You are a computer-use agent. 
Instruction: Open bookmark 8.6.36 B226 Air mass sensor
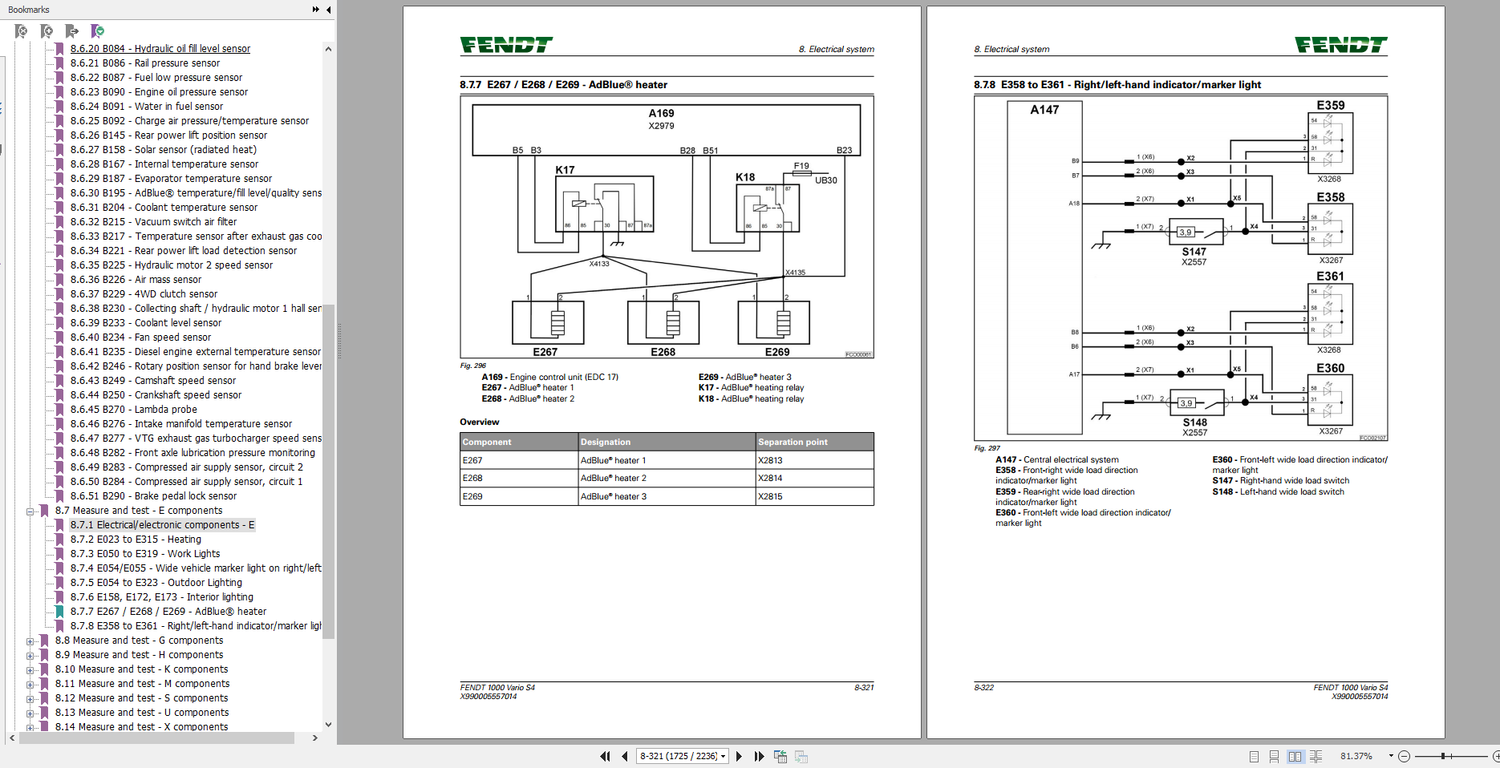136,280
